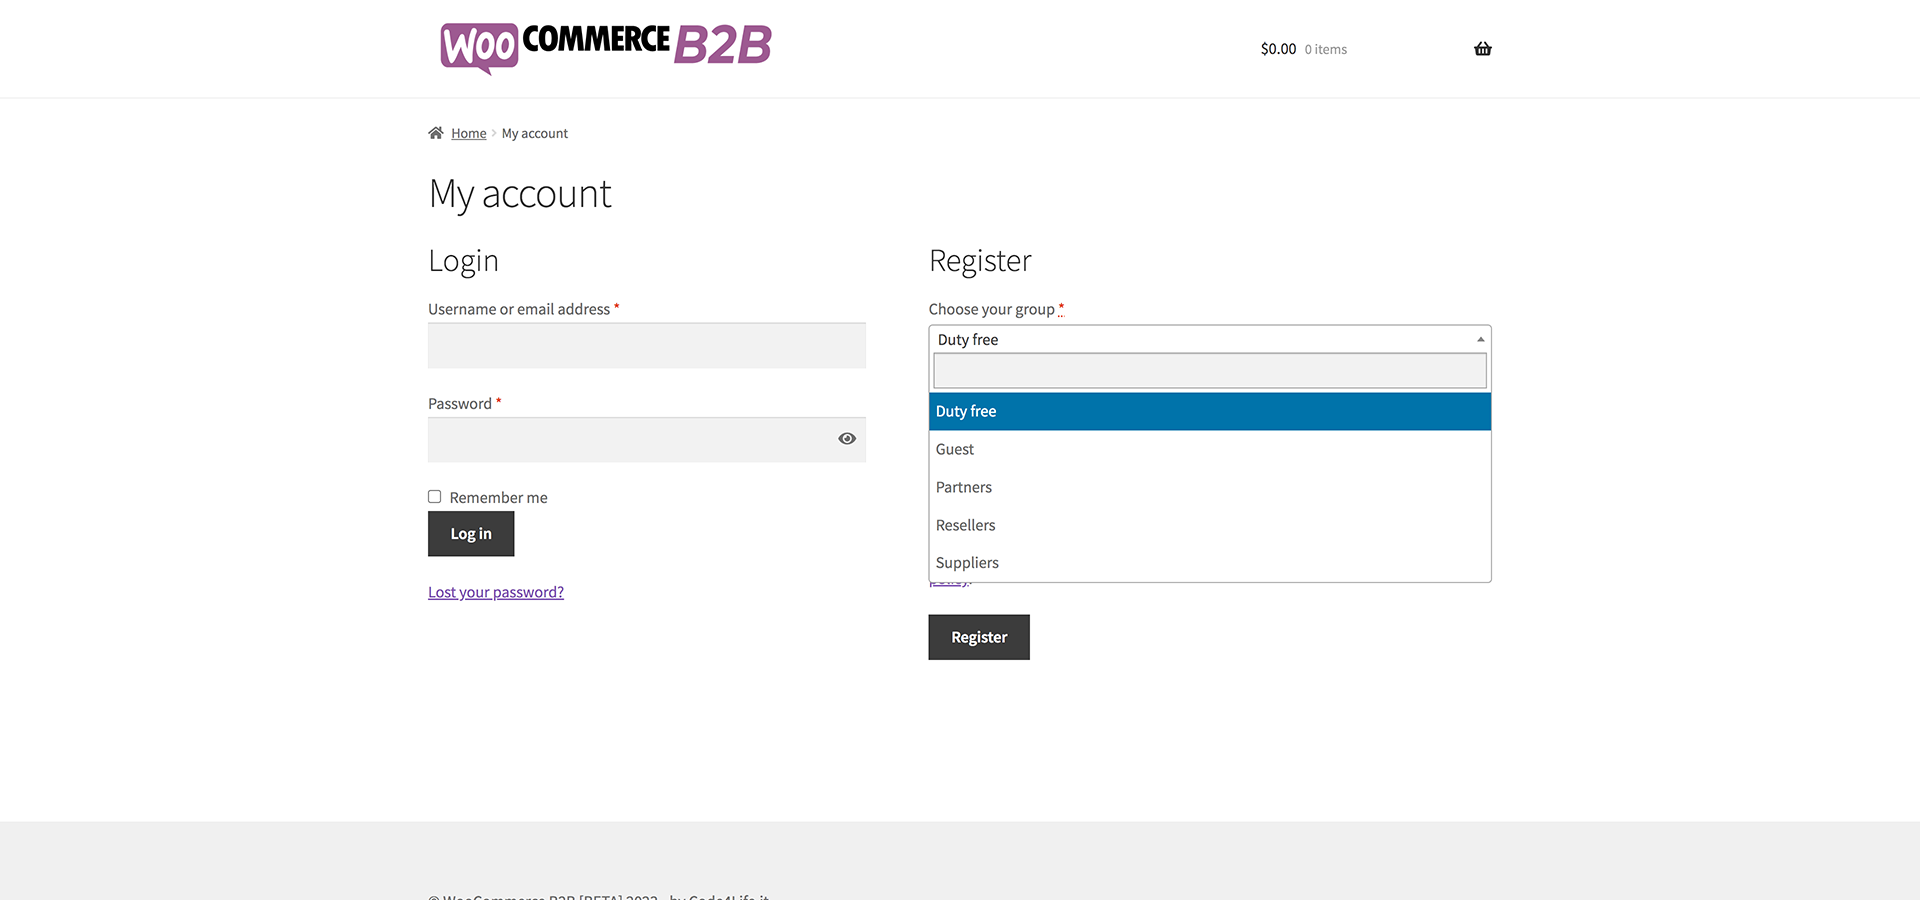Enable the Remember me checkbox
This screenshot has width=1920, height=900.
(435, 497)
